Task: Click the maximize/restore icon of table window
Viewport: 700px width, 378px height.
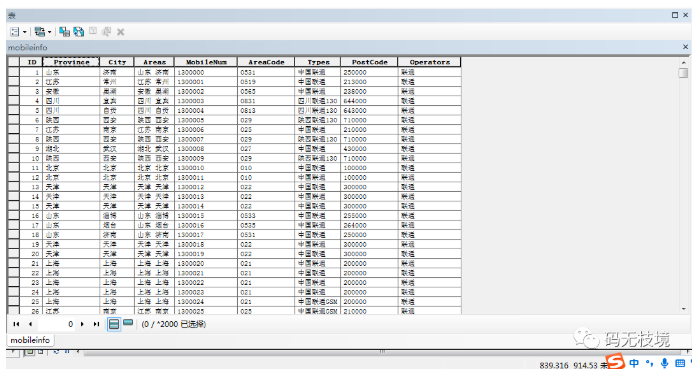Action: pyautogui.click(x=675, y=15)
